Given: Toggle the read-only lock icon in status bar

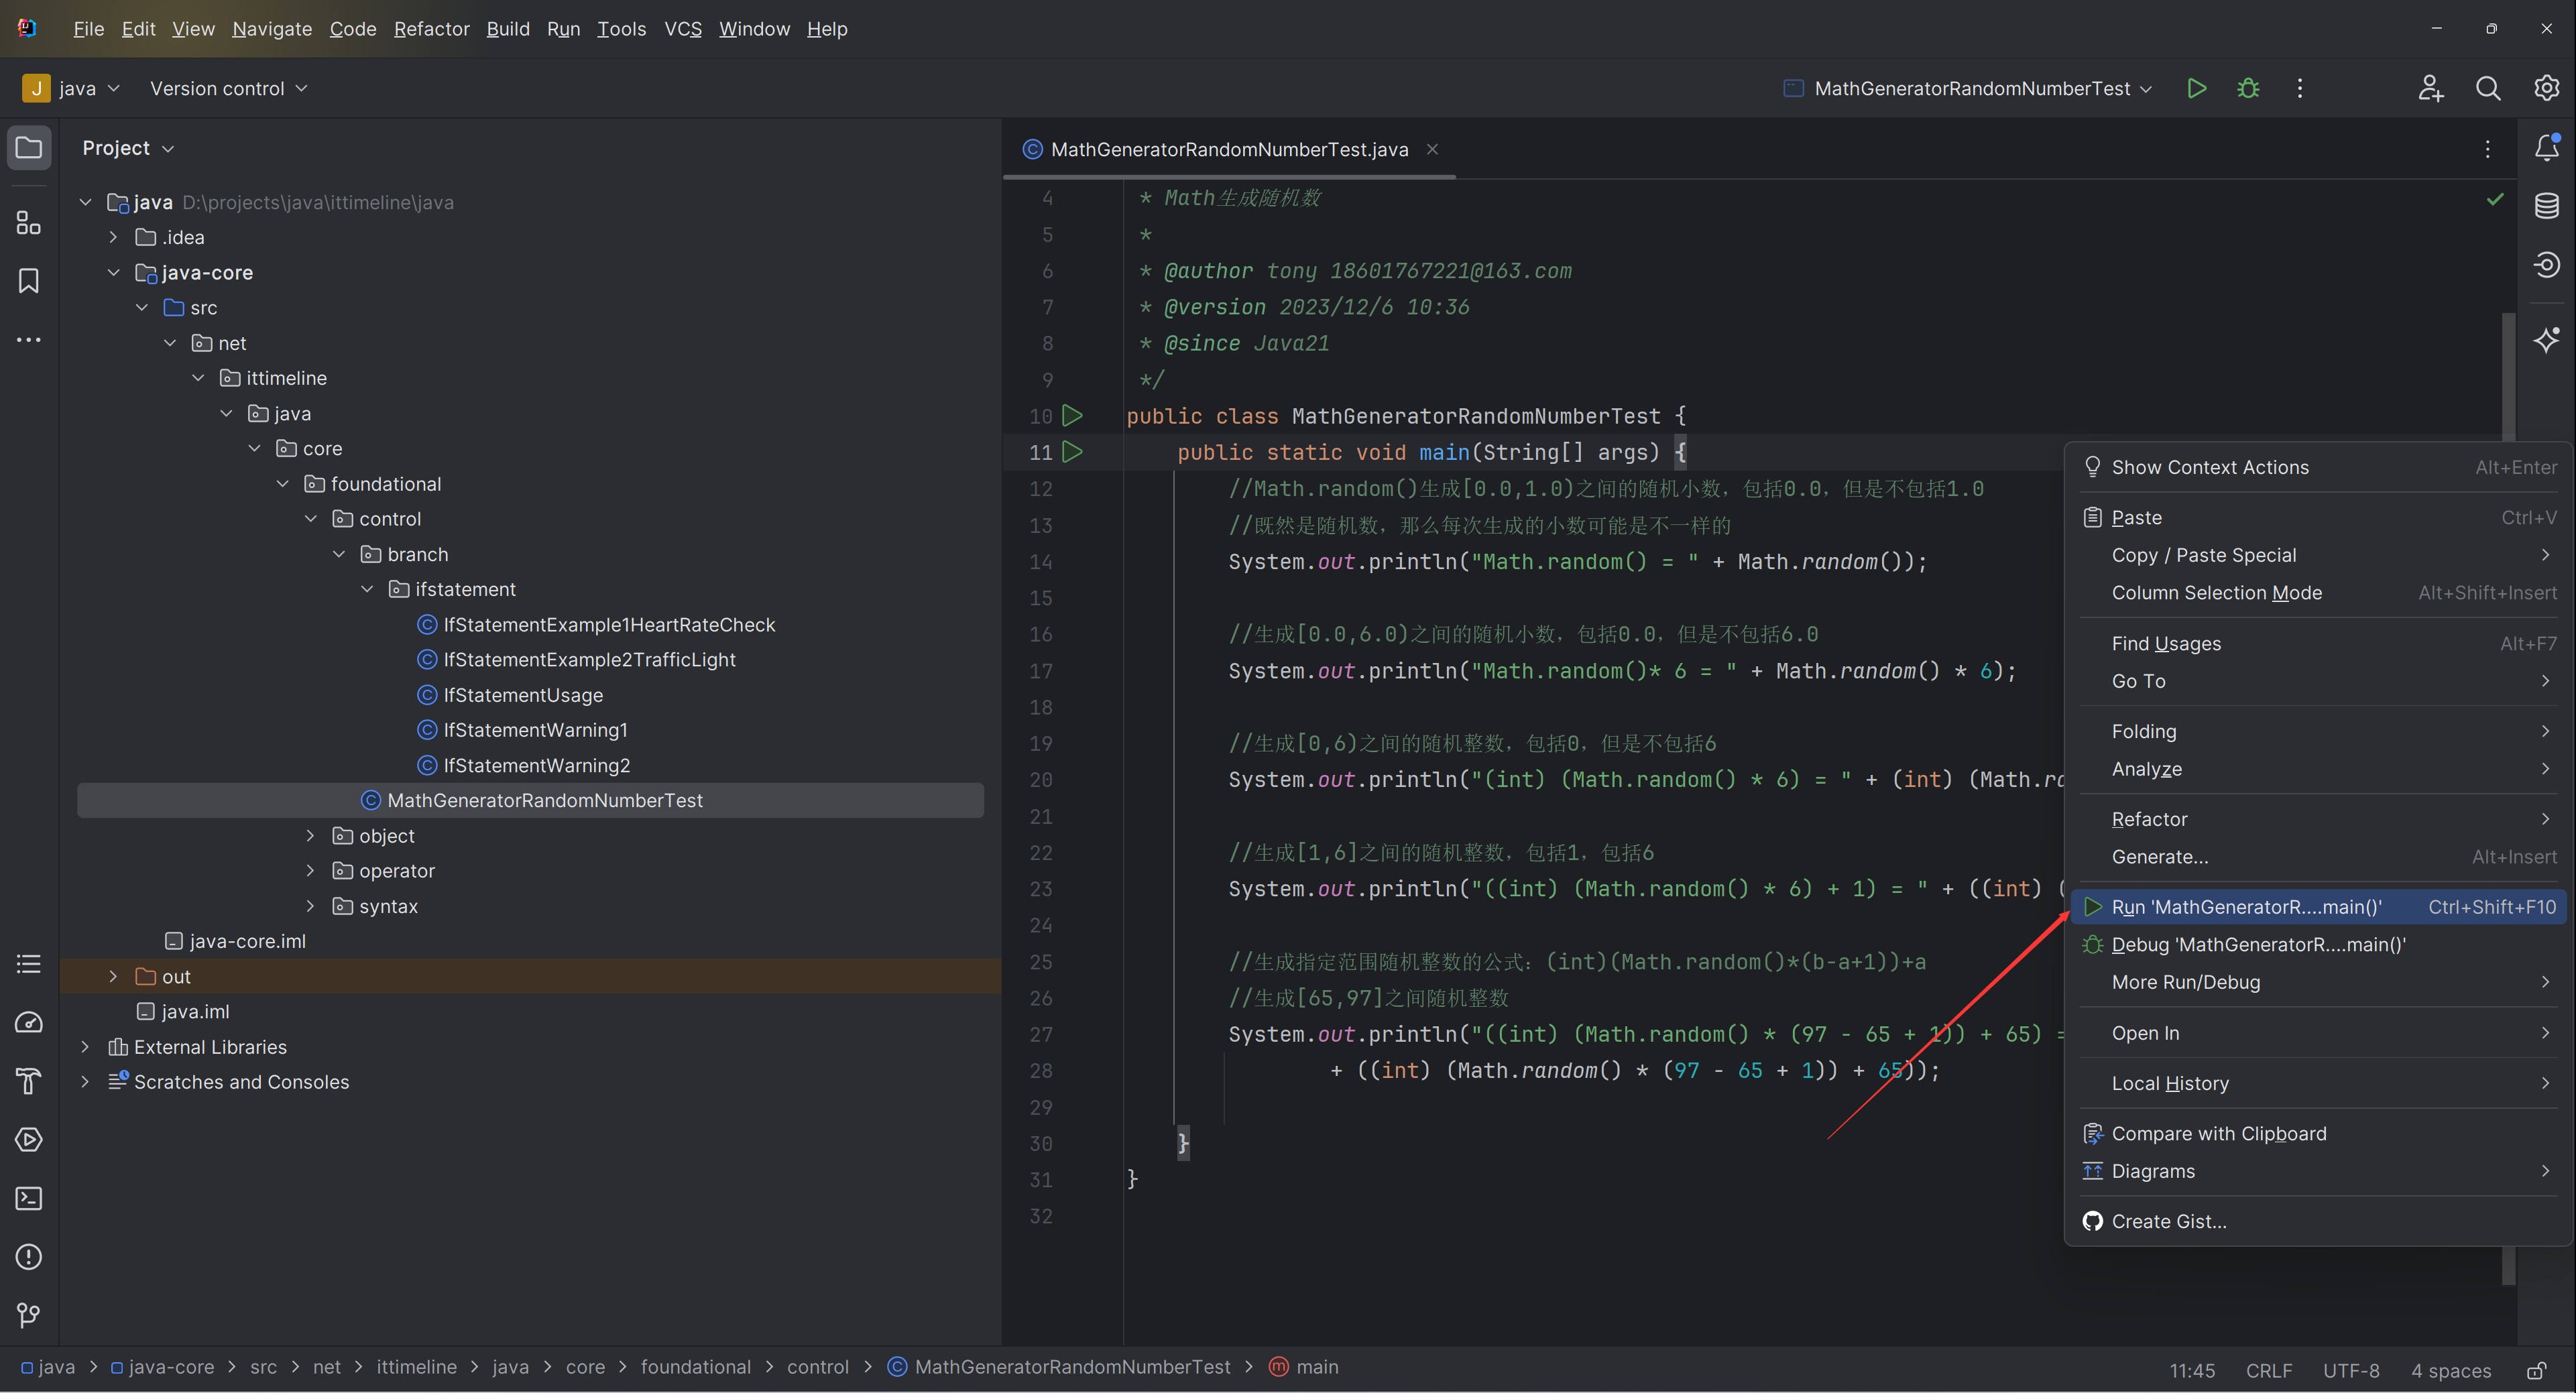Looking at the screenshot, I should pyautogui.click(x=2536, y=1370).
